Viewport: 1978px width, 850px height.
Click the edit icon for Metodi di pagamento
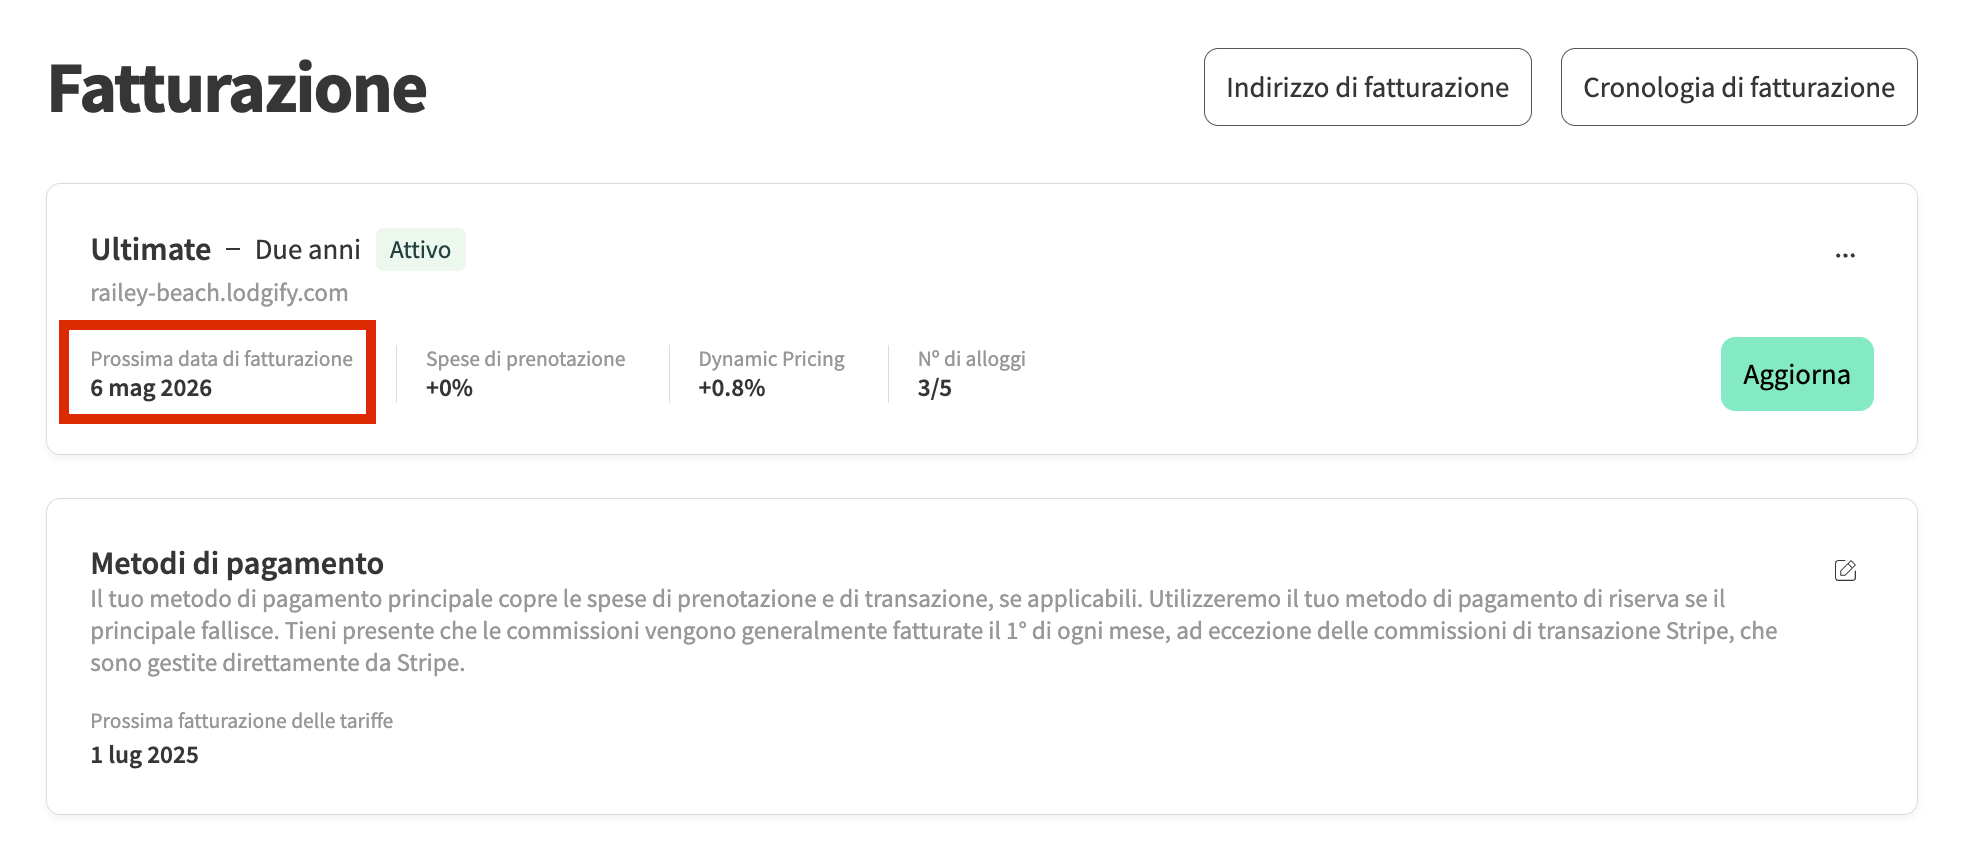click(1845, 570)
